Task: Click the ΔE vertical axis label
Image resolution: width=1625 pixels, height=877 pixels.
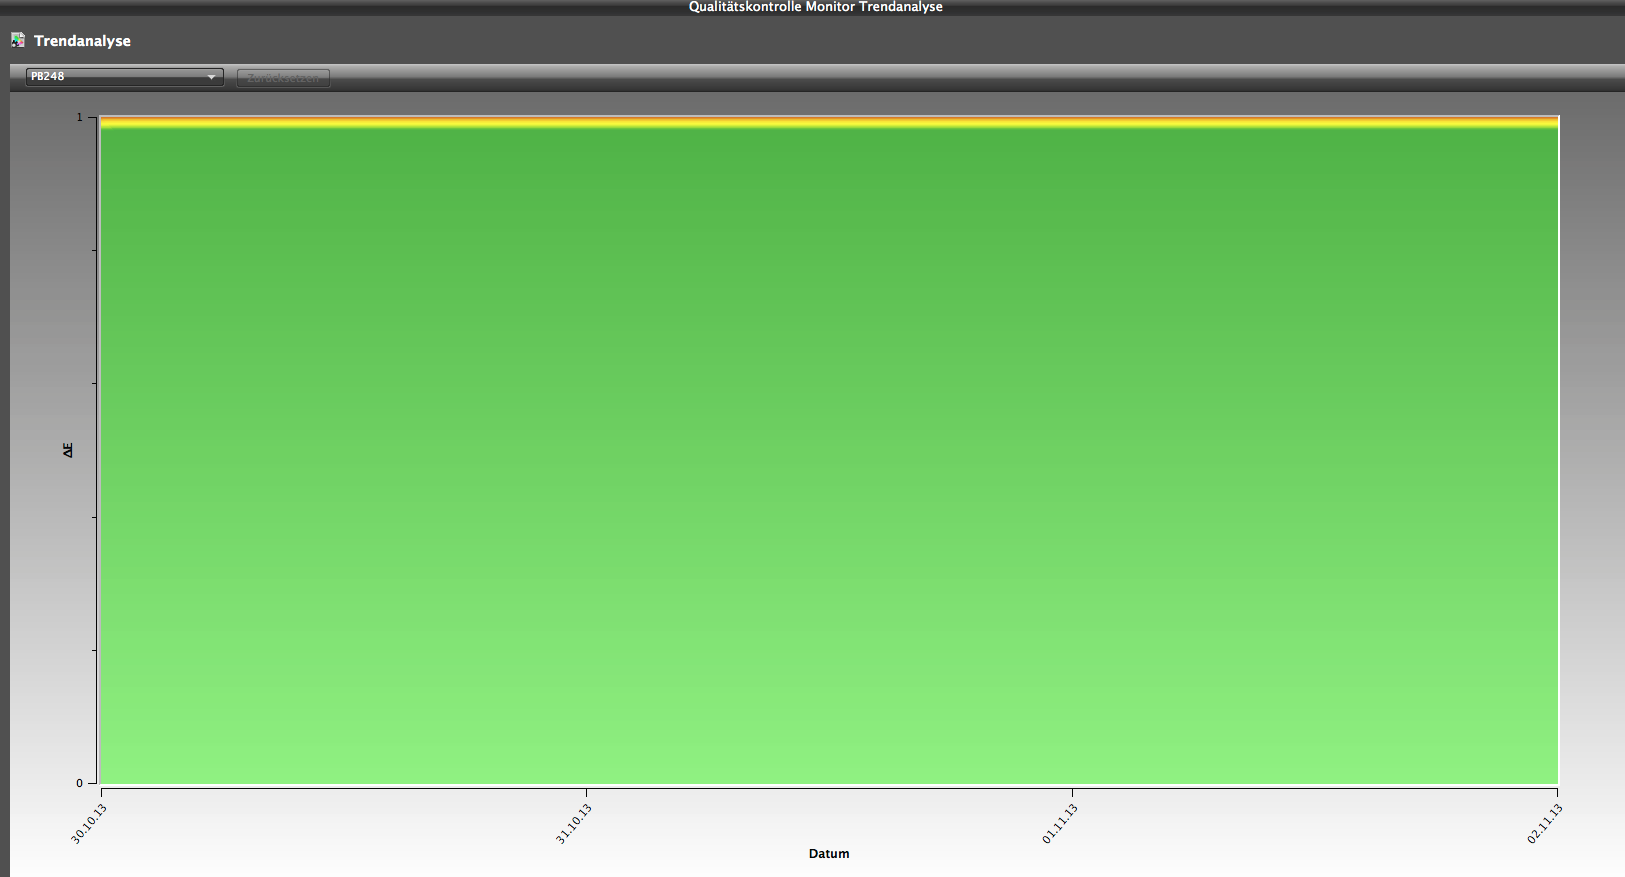Action: (x=68, y=450)
